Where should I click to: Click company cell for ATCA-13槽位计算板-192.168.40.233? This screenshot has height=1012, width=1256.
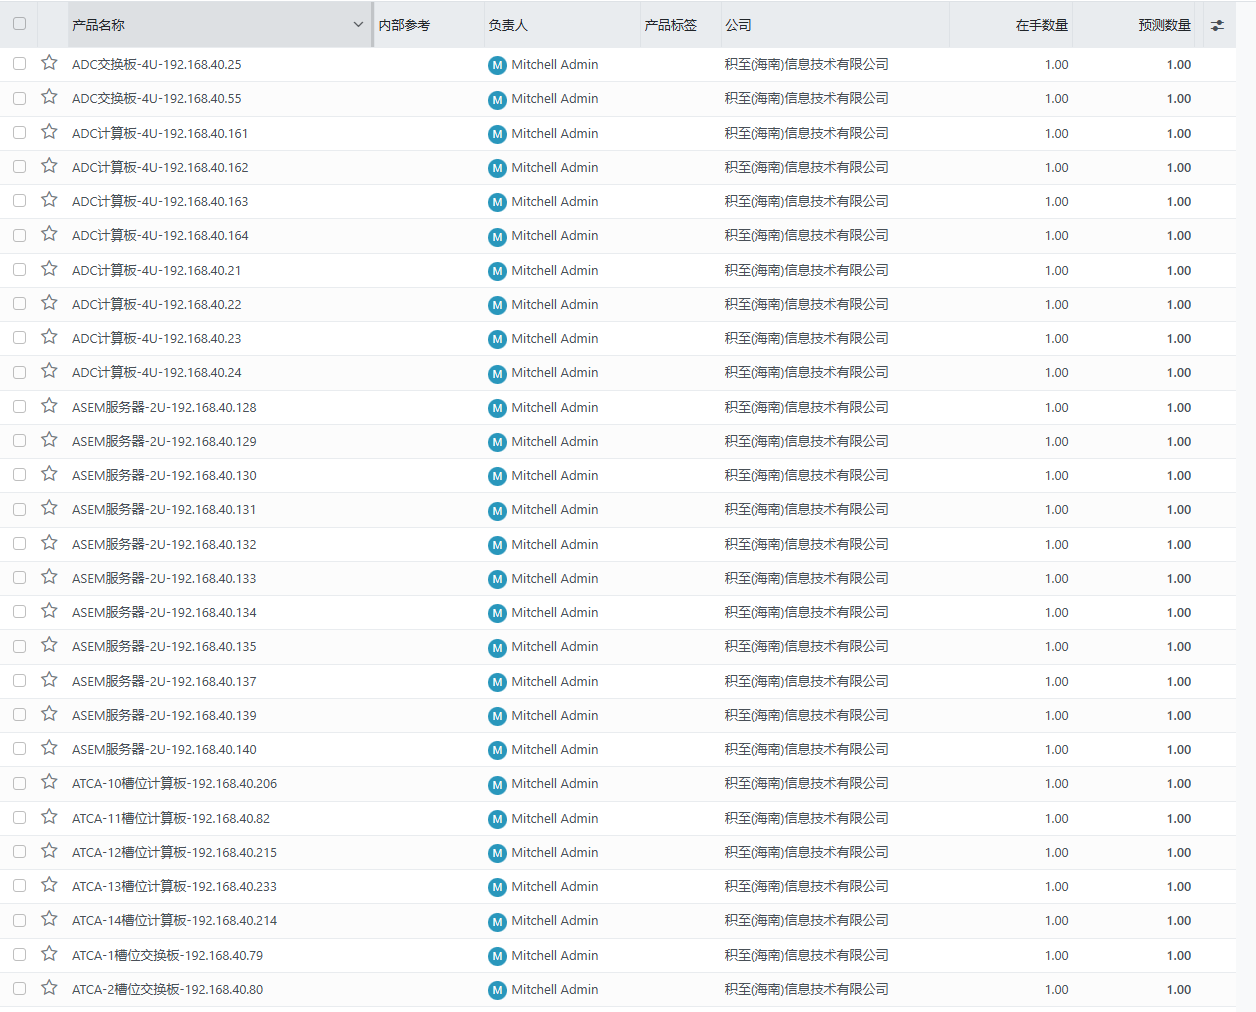806,886
